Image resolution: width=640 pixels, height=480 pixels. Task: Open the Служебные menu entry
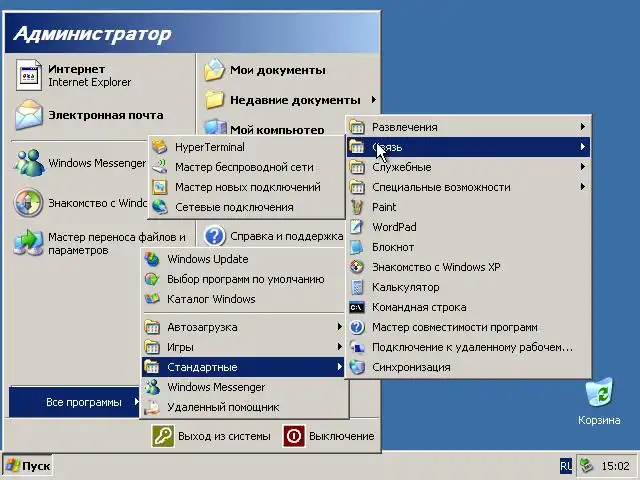click(468, 167)
